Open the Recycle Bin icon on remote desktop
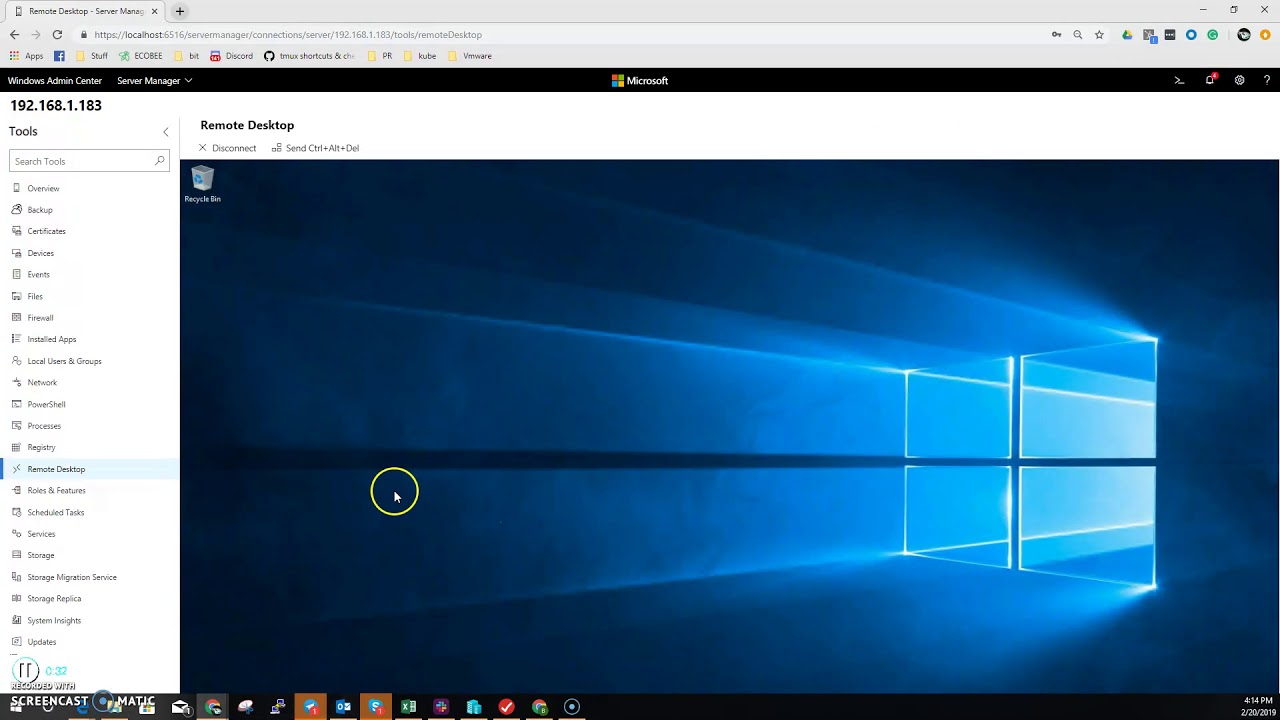The image size is (1280, 720). click(202, 186)
